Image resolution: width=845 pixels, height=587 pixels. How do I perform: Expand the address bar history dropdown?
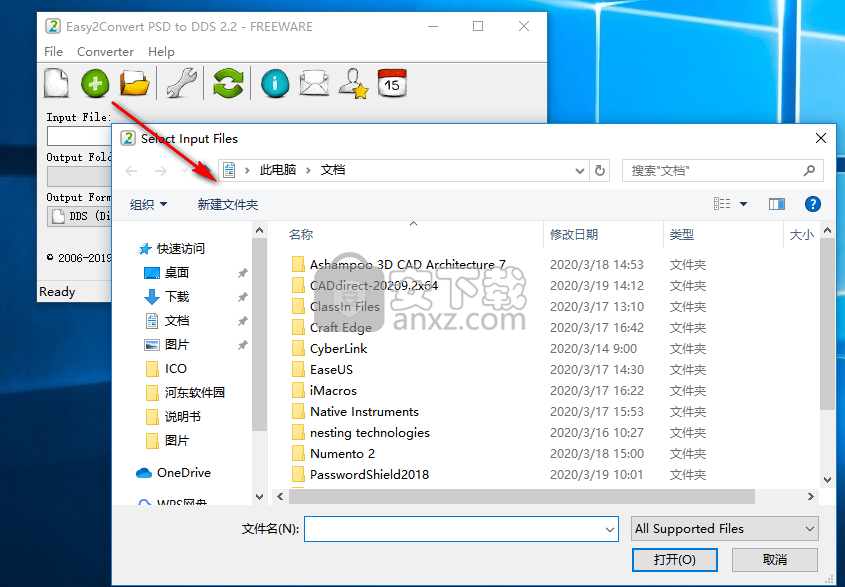pyautogui.click(x=579, y=171)
